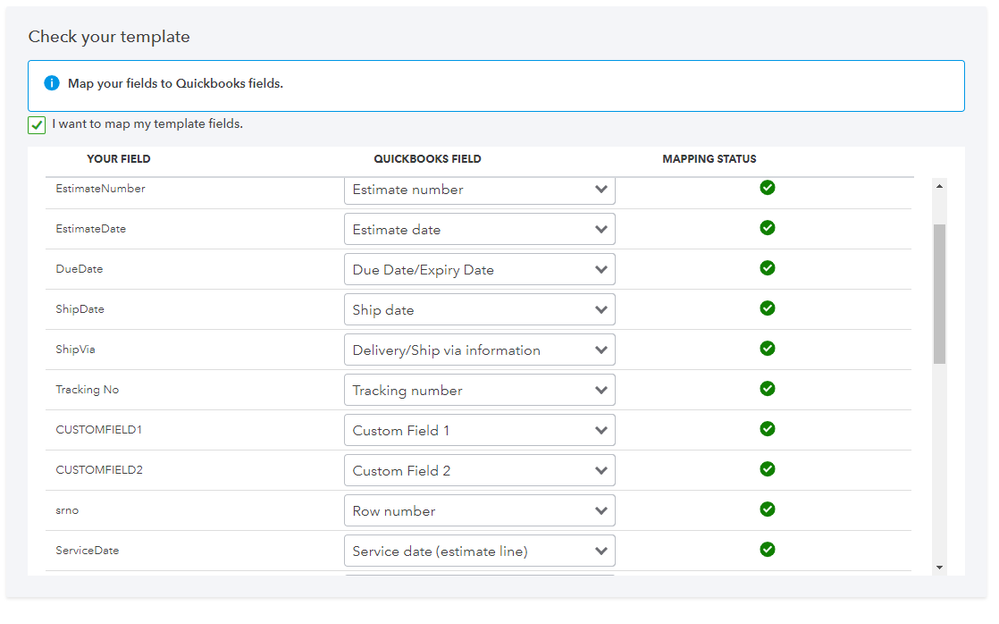Viewport: 999px width, 624px height.
Task: Click green checkmark status for EstimateNumber
Action: [x=767, y=188]
